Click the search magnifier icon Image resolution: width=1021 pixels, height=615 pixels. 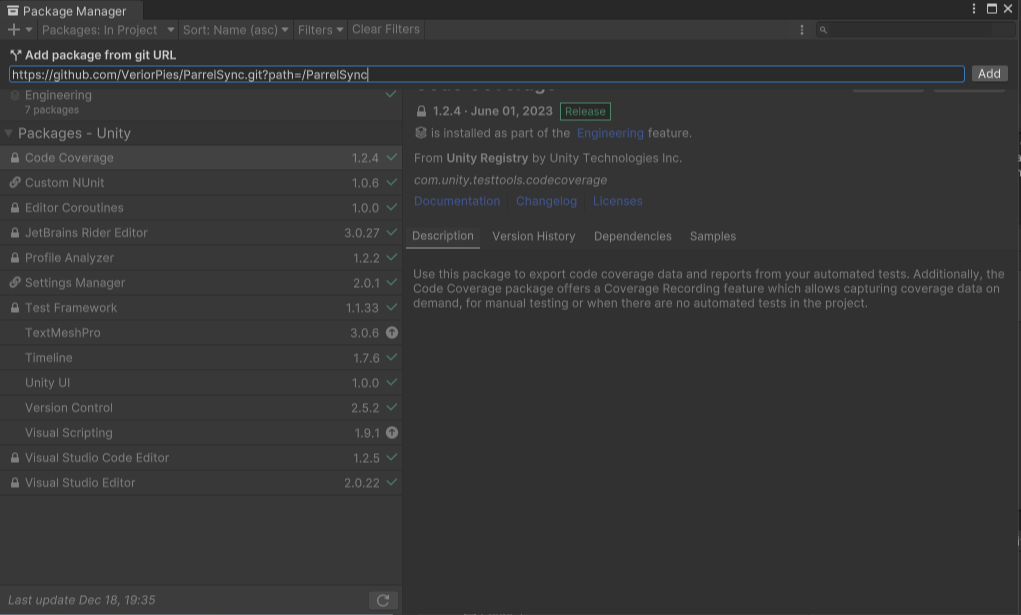point(823,30)
